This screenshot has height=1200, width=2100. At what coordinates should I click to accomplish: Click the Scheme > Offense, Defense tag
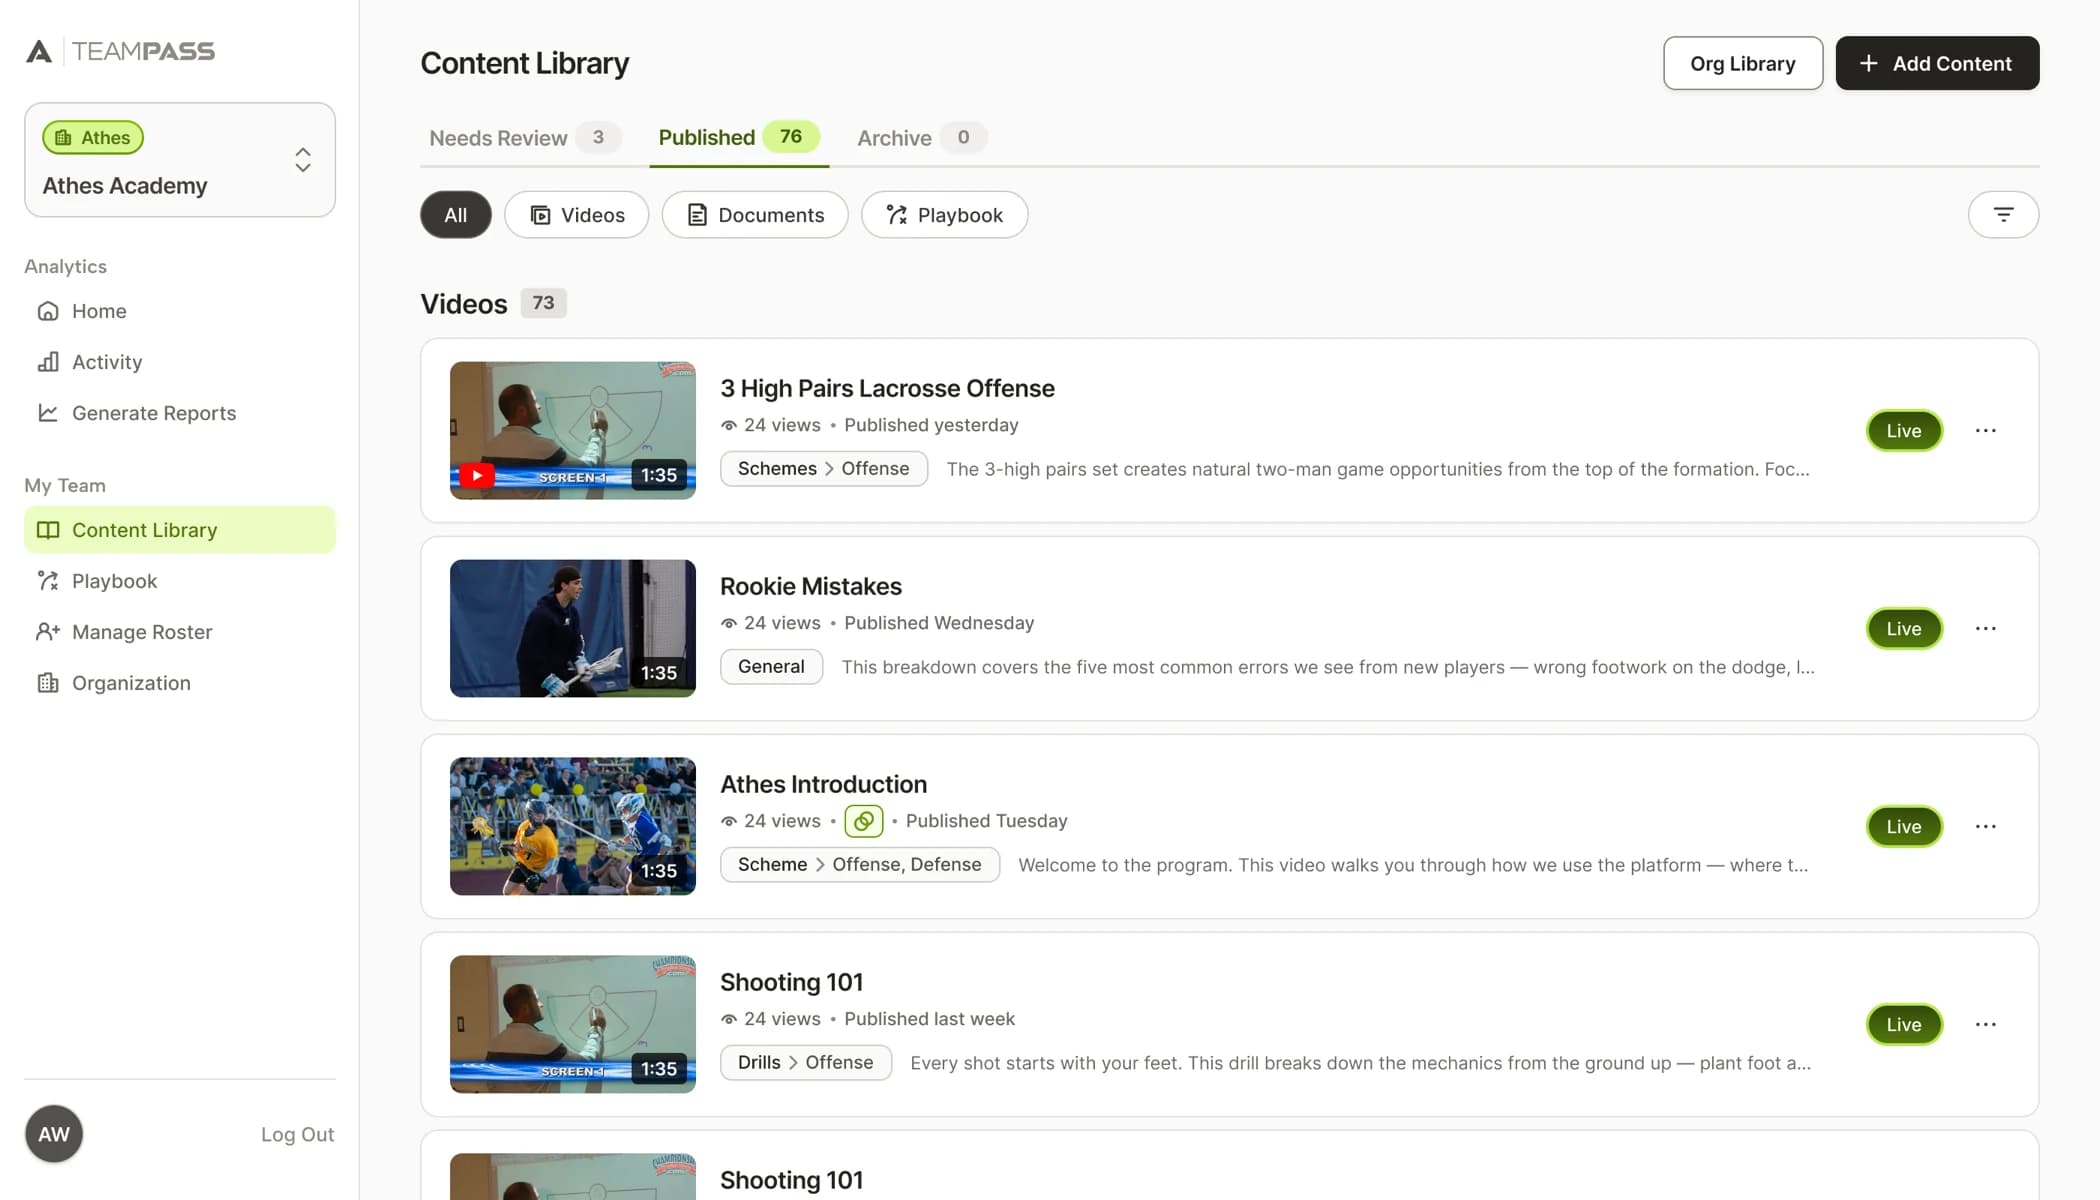tap(860, 865)
